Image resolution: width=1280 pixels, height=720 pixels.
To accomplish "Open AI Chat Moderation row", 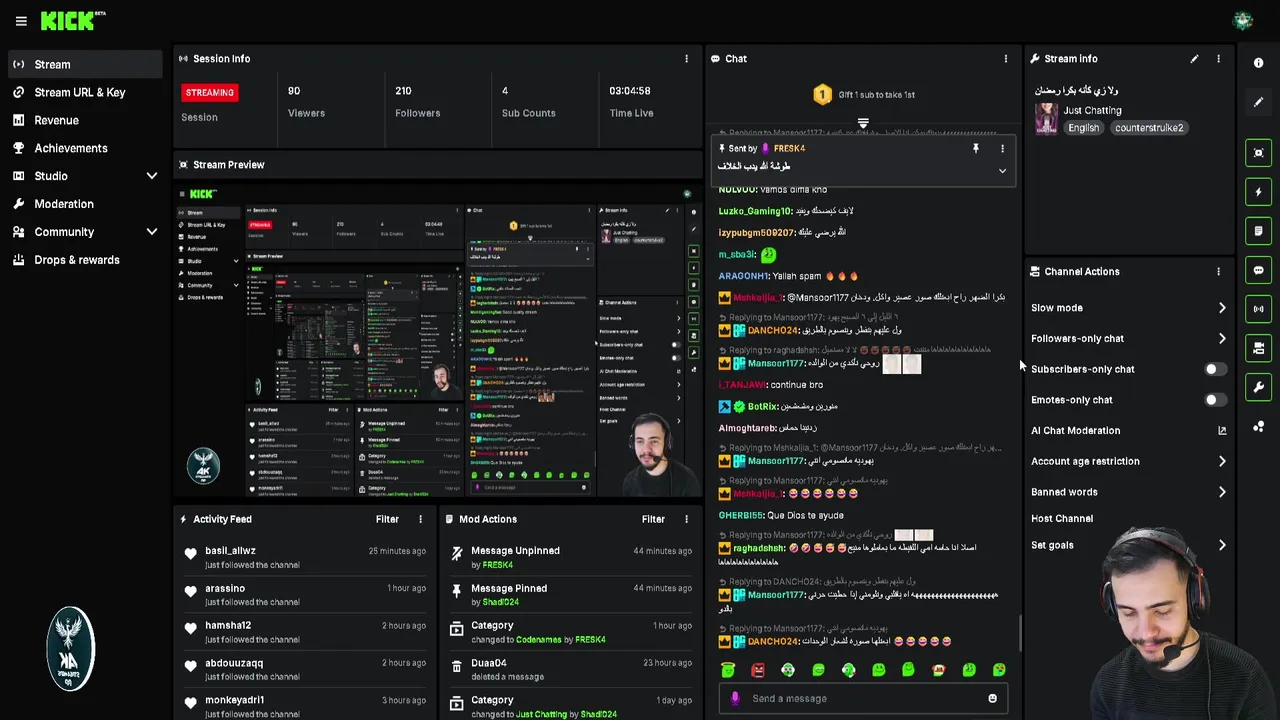I will point(1128,431).
